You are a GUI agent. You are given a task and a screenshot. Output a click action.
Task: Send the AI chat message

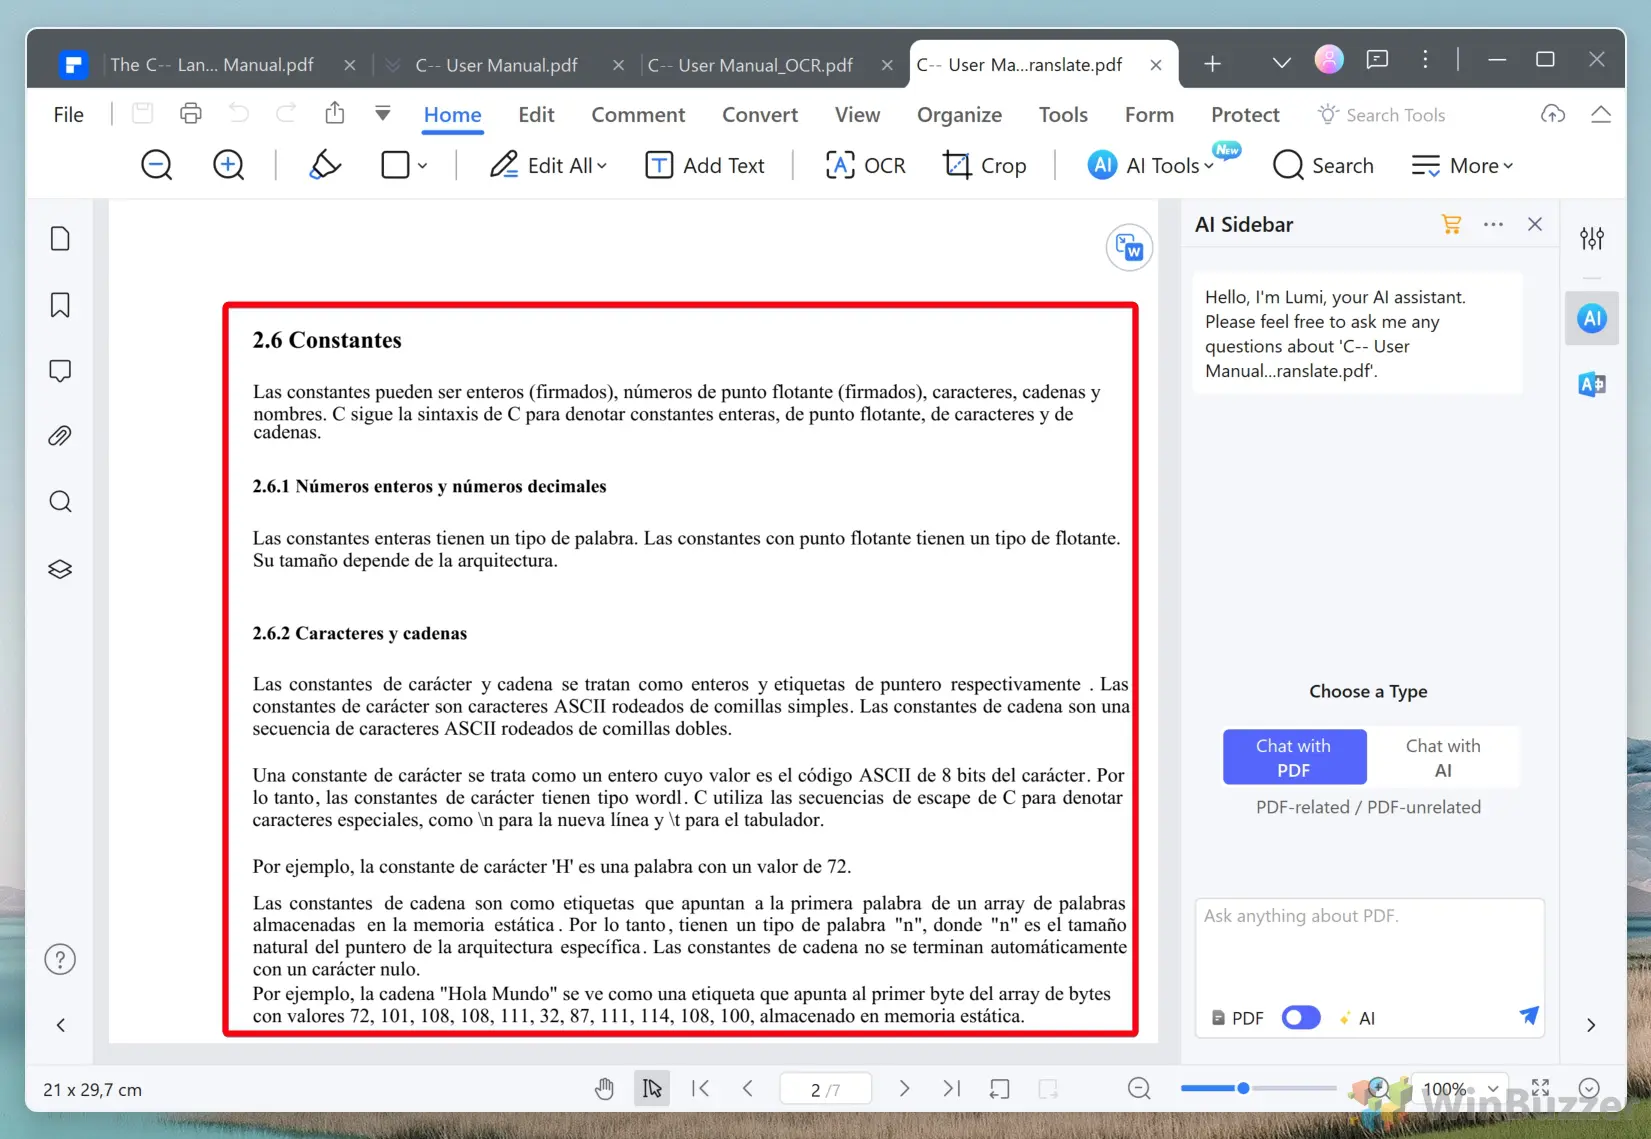1528,1016
